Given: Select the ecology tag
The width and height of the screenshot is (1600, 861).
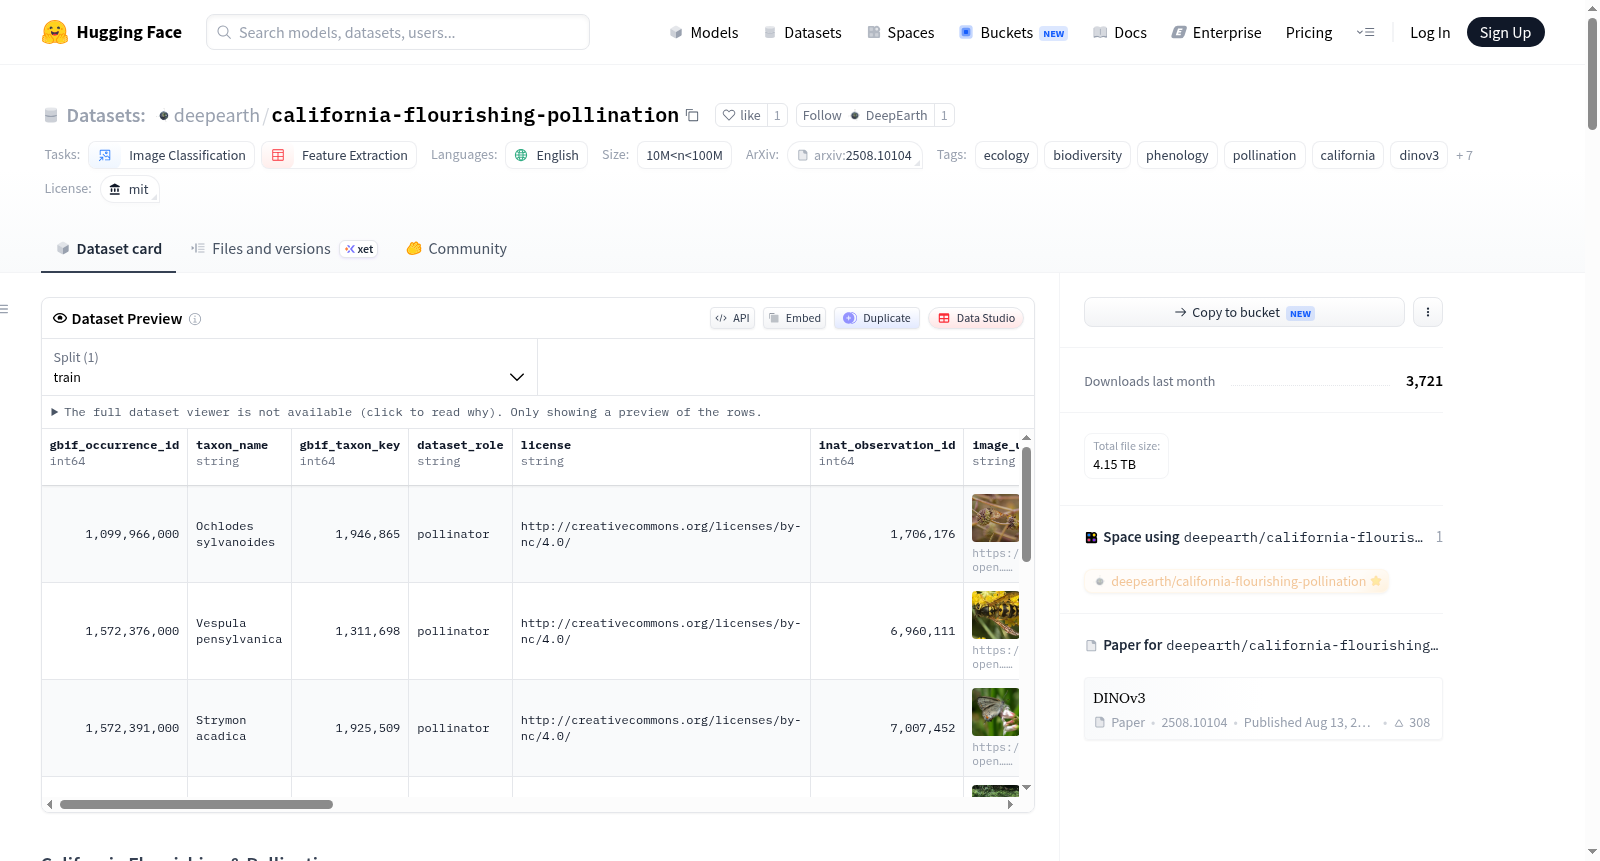Looking at the screenshot, I should [x=1006, y=155].
